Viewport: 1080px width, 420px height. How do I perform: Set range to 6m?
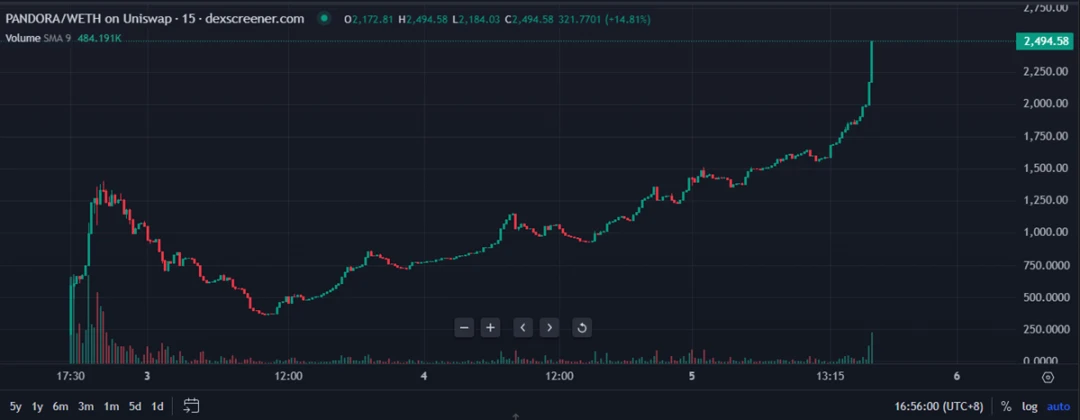tap(61, 406)
